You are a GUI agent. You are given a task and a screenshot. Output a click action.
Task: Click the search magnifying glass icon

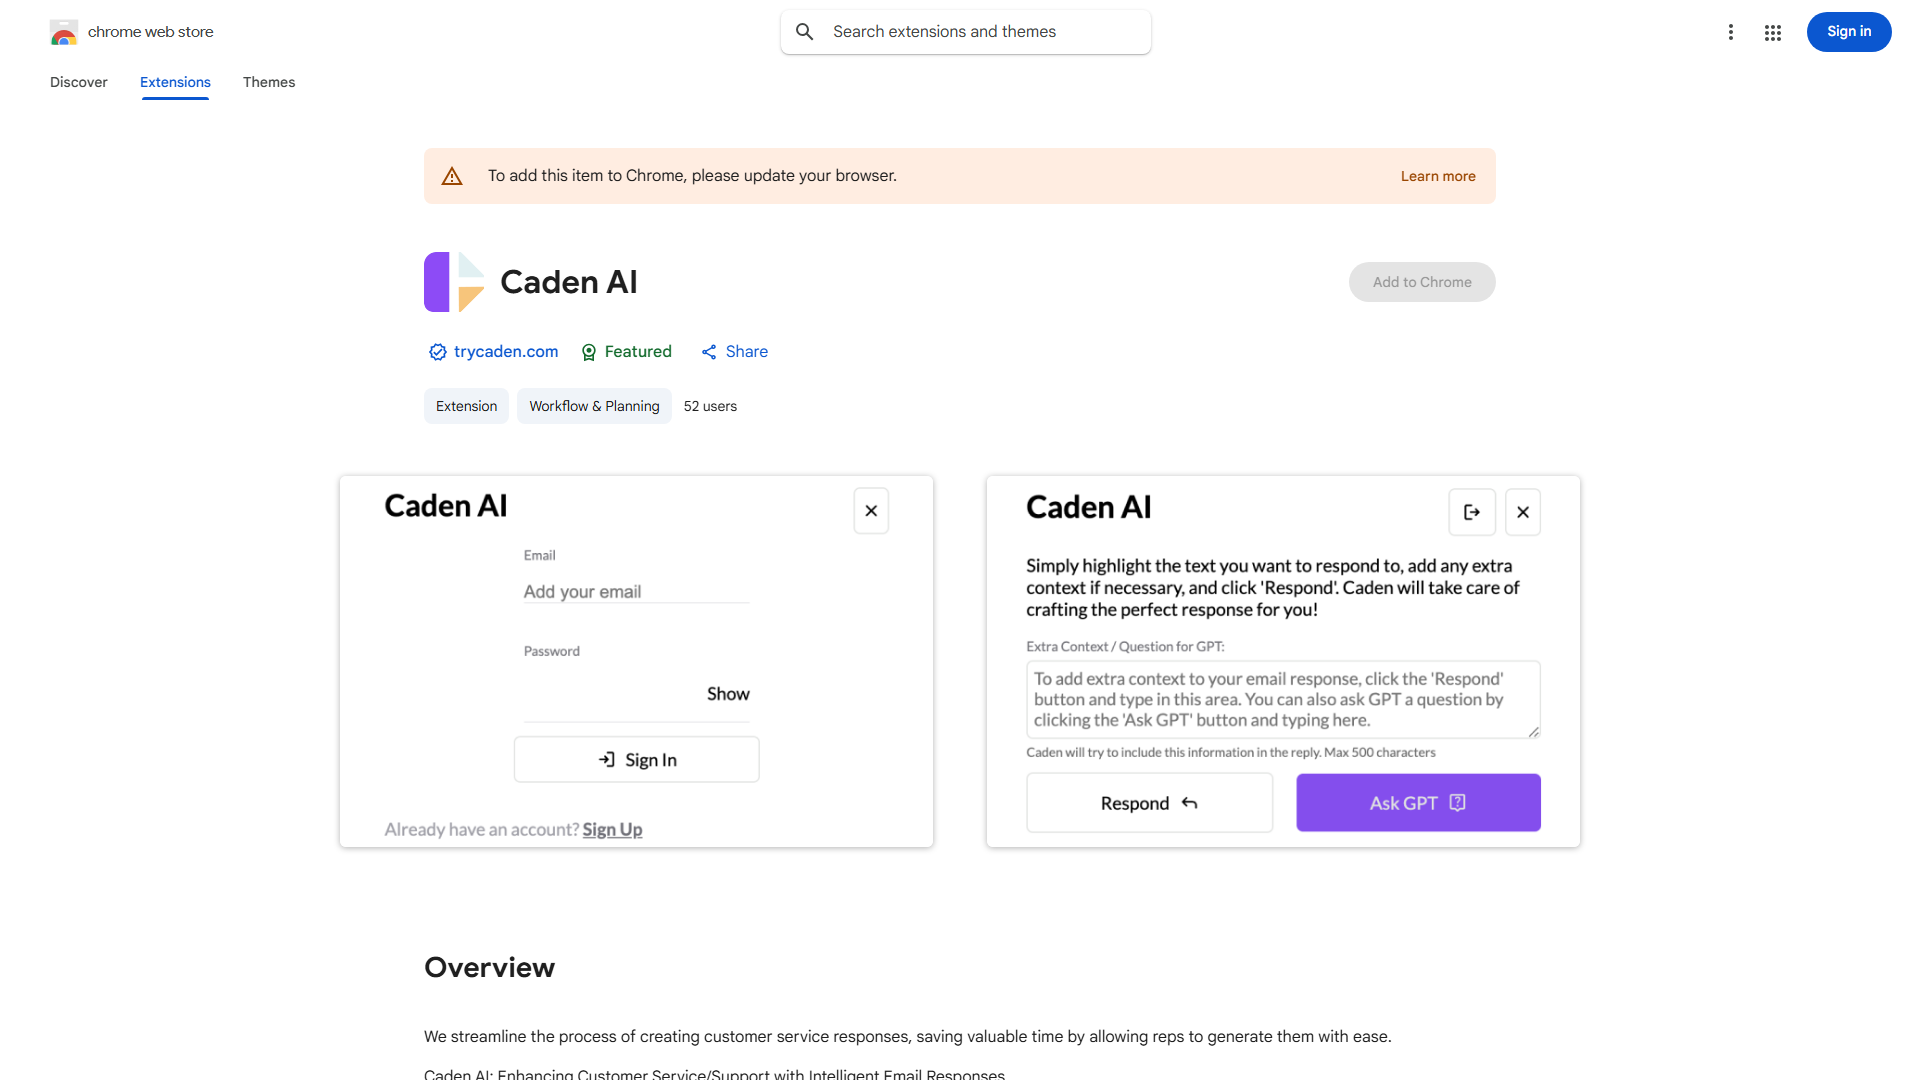point(805,31)
